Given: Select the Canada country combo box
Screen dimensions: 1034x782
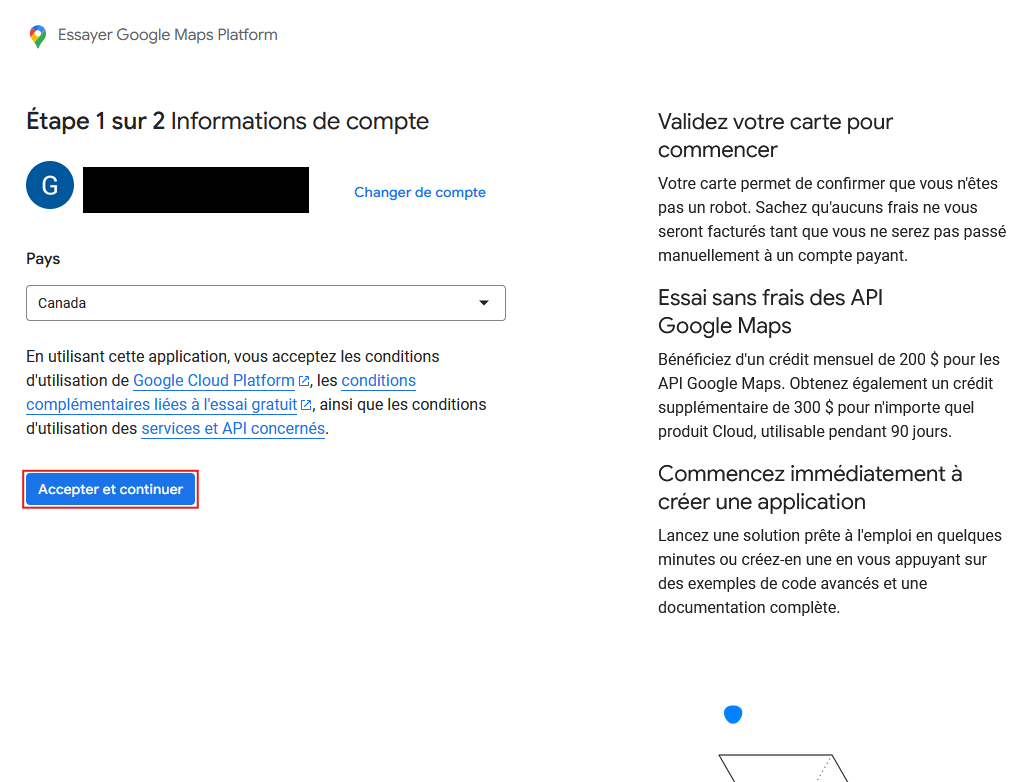Looking at the screenshot, I should tap(266, 303).
